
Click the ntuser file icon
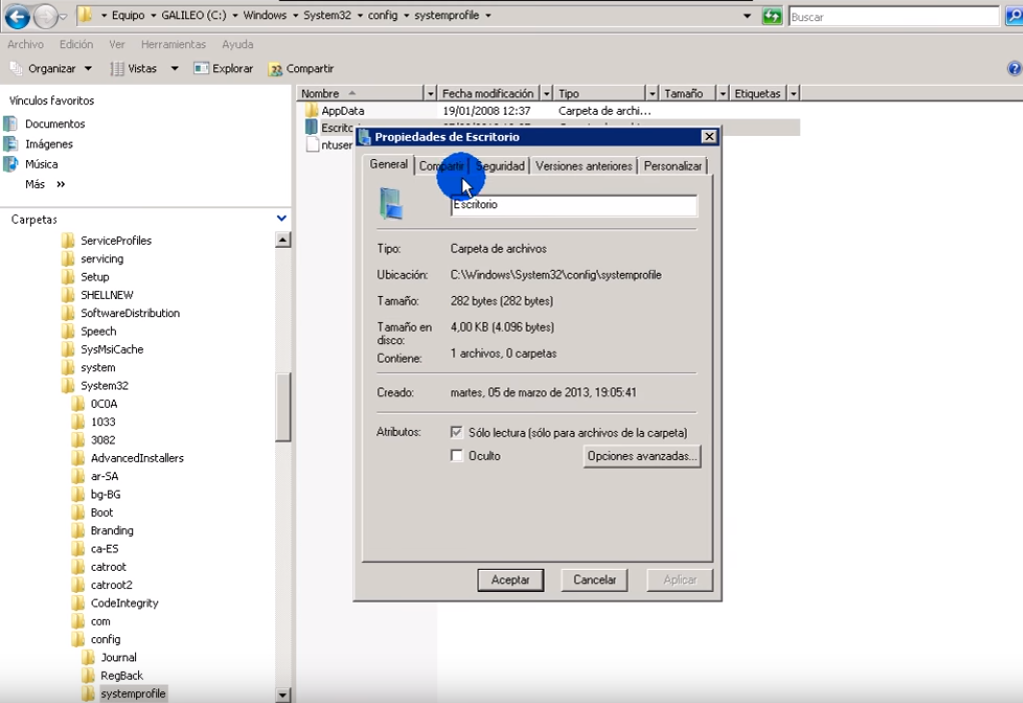point(313,145)
